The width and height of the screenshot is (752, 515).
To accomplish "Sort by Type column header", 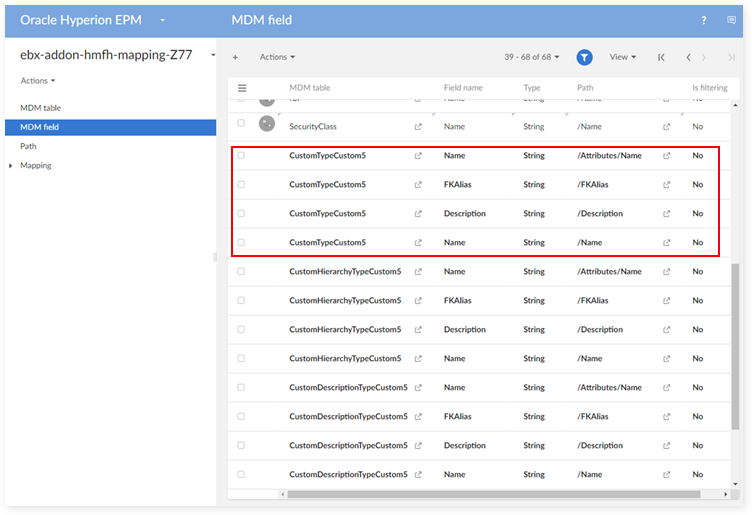I will [531, 88].
